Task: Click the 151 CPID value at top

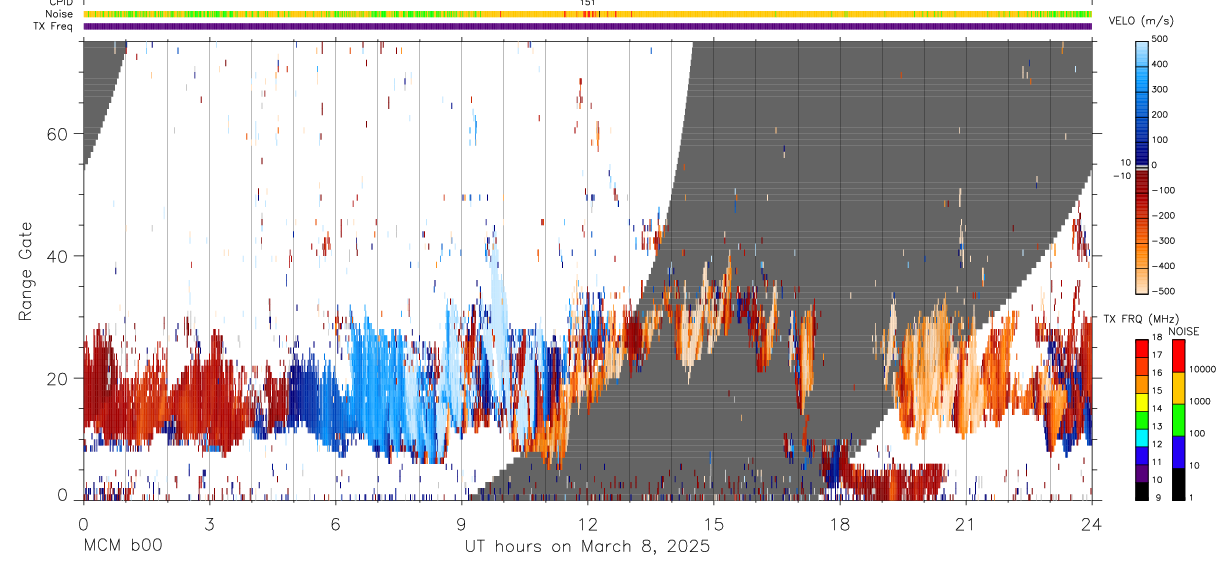Action: click(588, 3)
